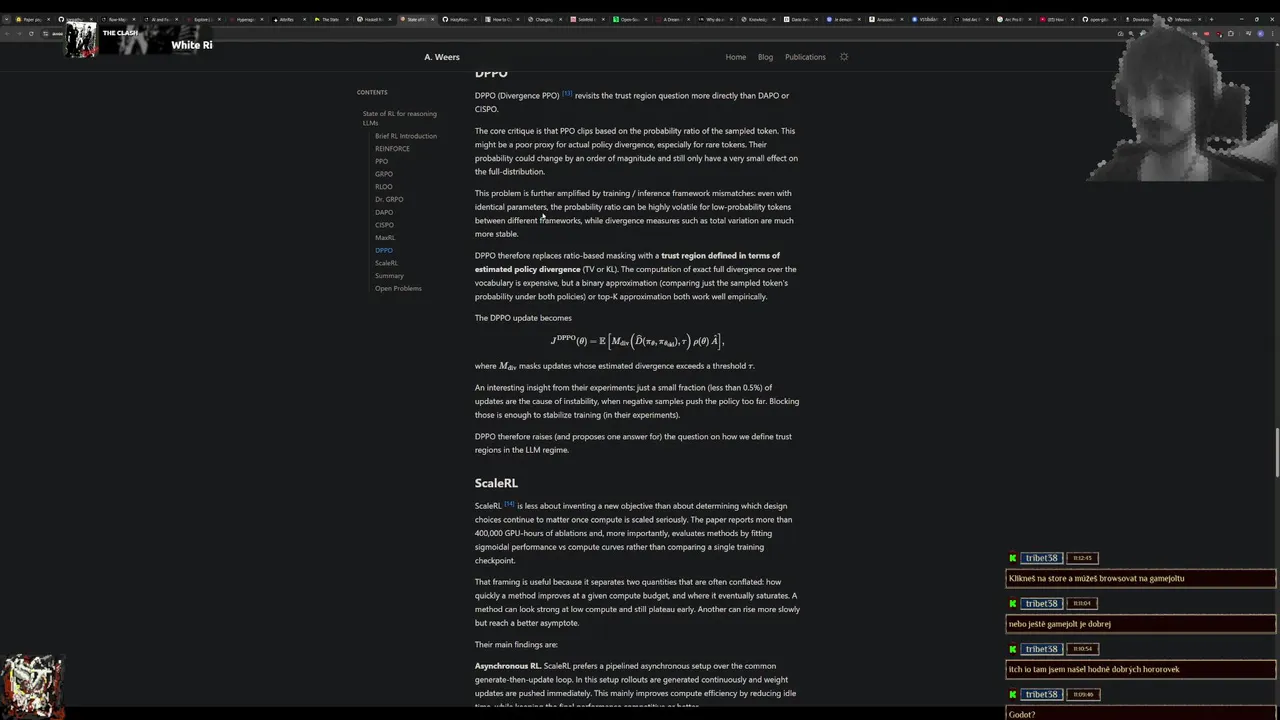Open the Home nav link
The height and width of the screenshot is (720, 1280).
(x=736, y=57)
